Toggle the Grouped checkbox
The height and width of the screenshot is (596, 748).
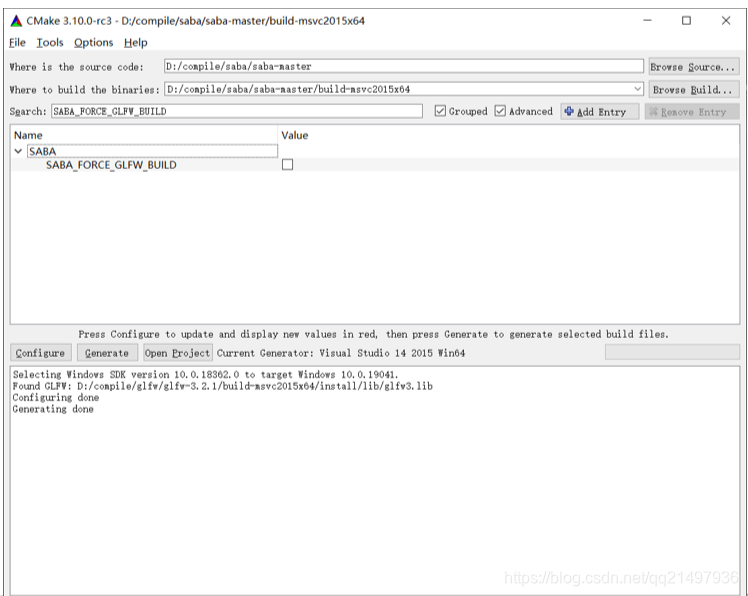pos(440,111)
